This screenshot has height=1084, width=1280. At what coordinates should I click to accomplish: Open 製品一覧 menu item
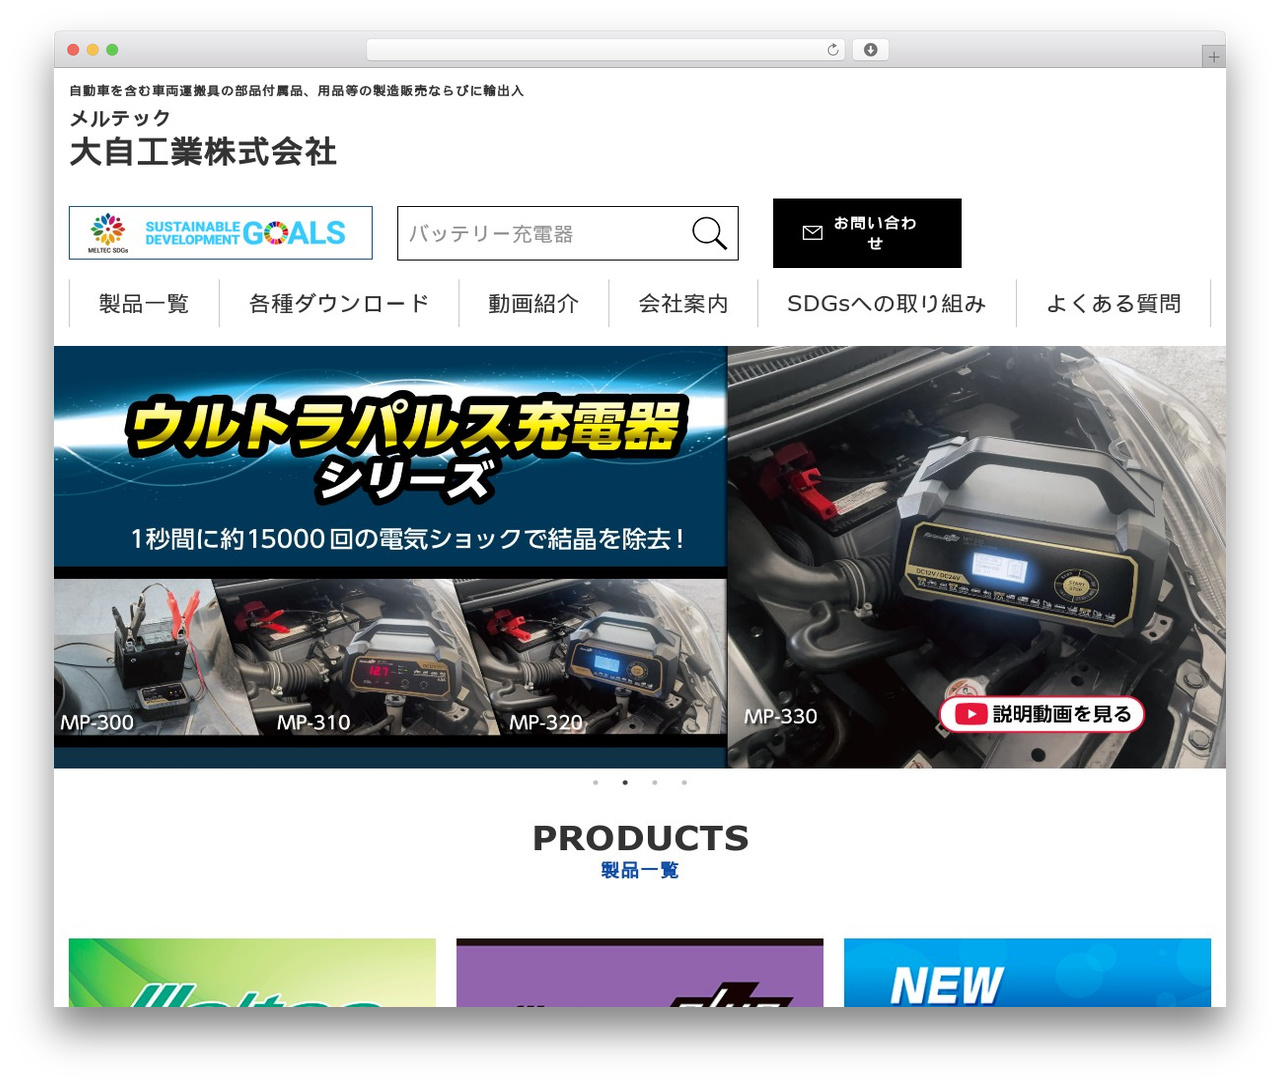pyautogui.click(x=144, y=303)
